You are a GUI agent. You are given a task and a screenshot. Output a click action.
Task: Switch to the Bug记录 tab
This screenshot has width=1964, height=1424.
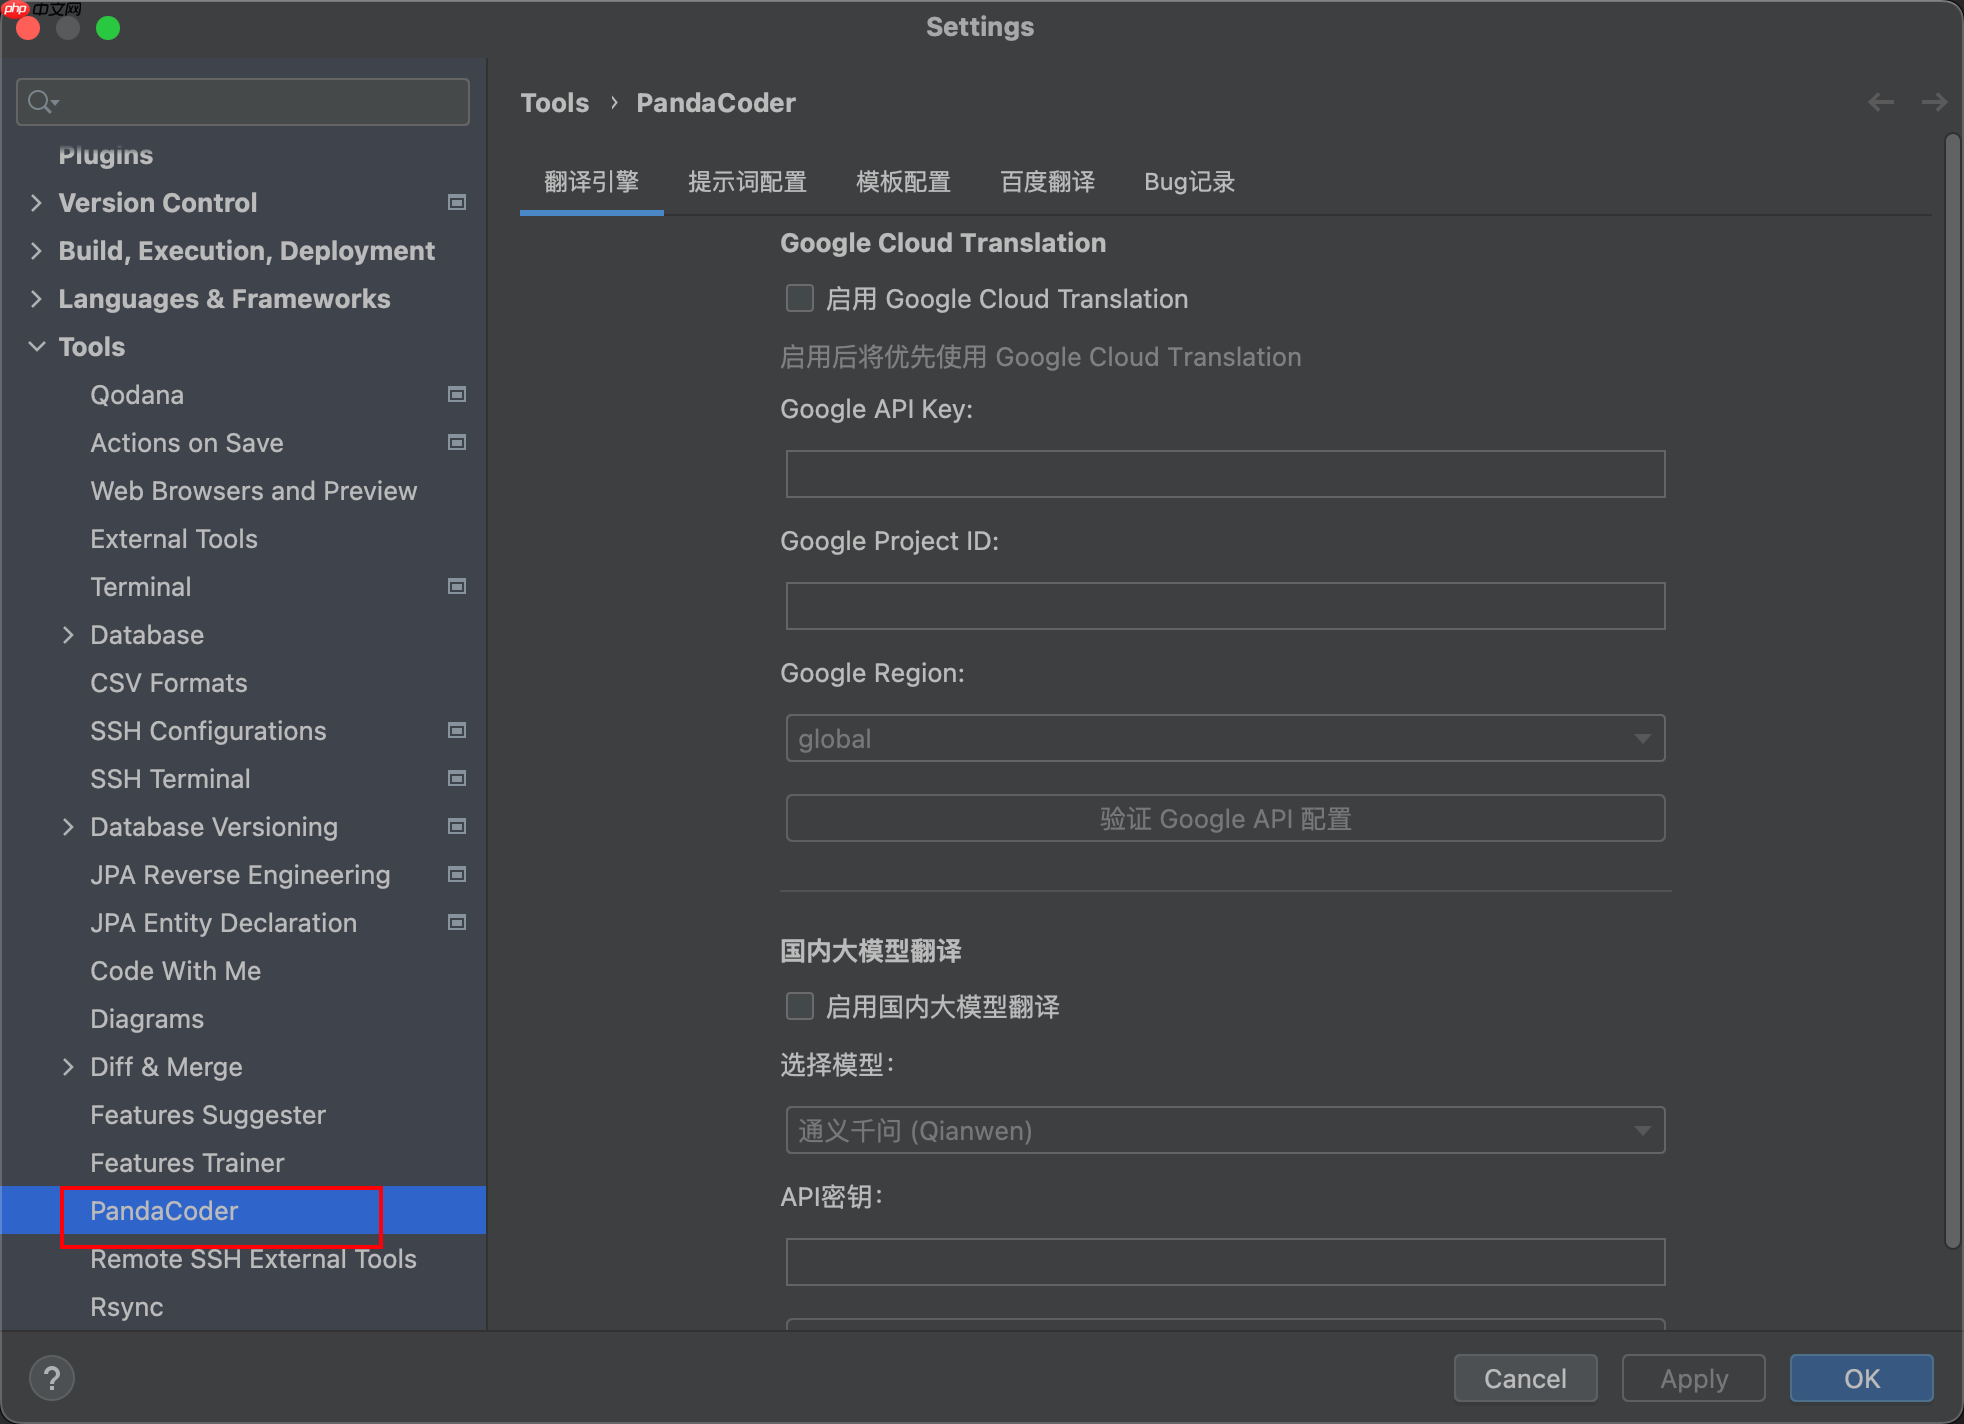click(1189, 182)
